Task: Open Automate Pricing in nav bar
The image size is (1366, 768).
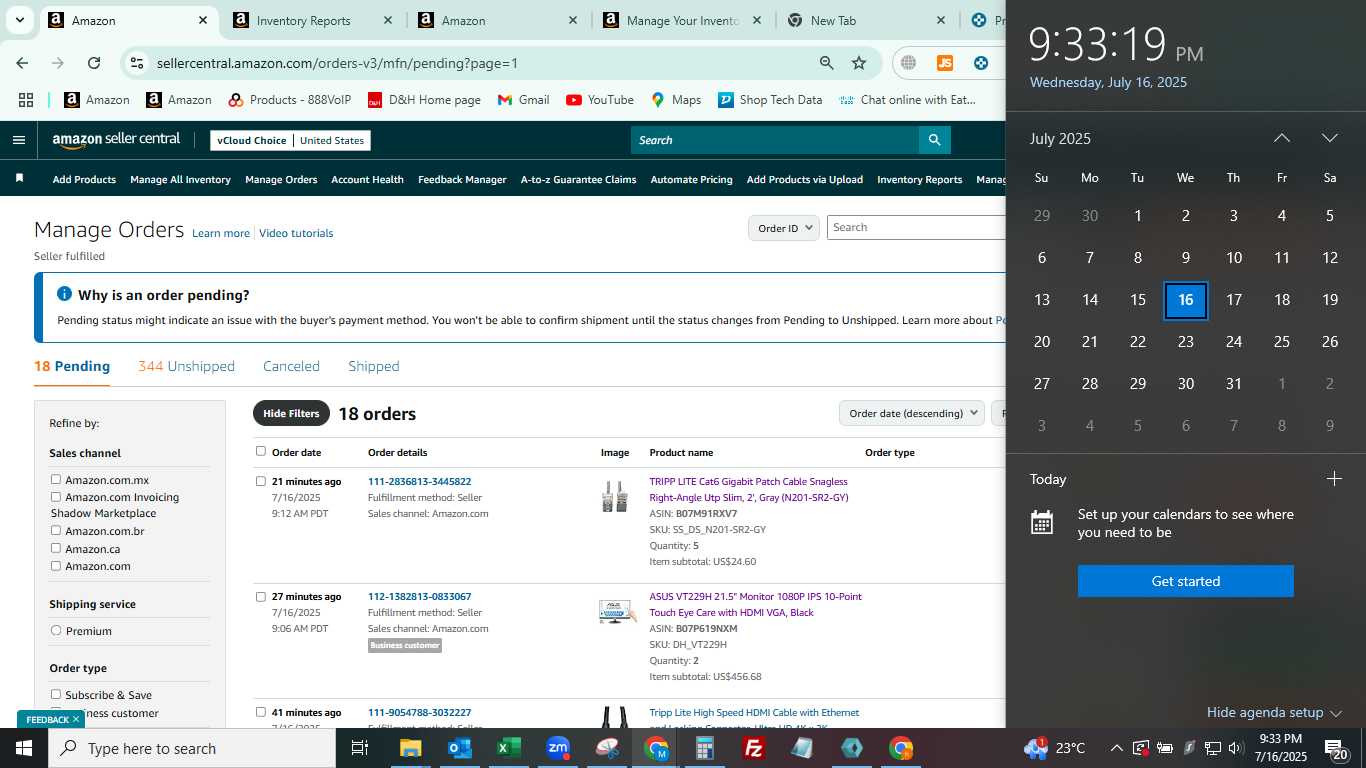Action: point(691,179)
